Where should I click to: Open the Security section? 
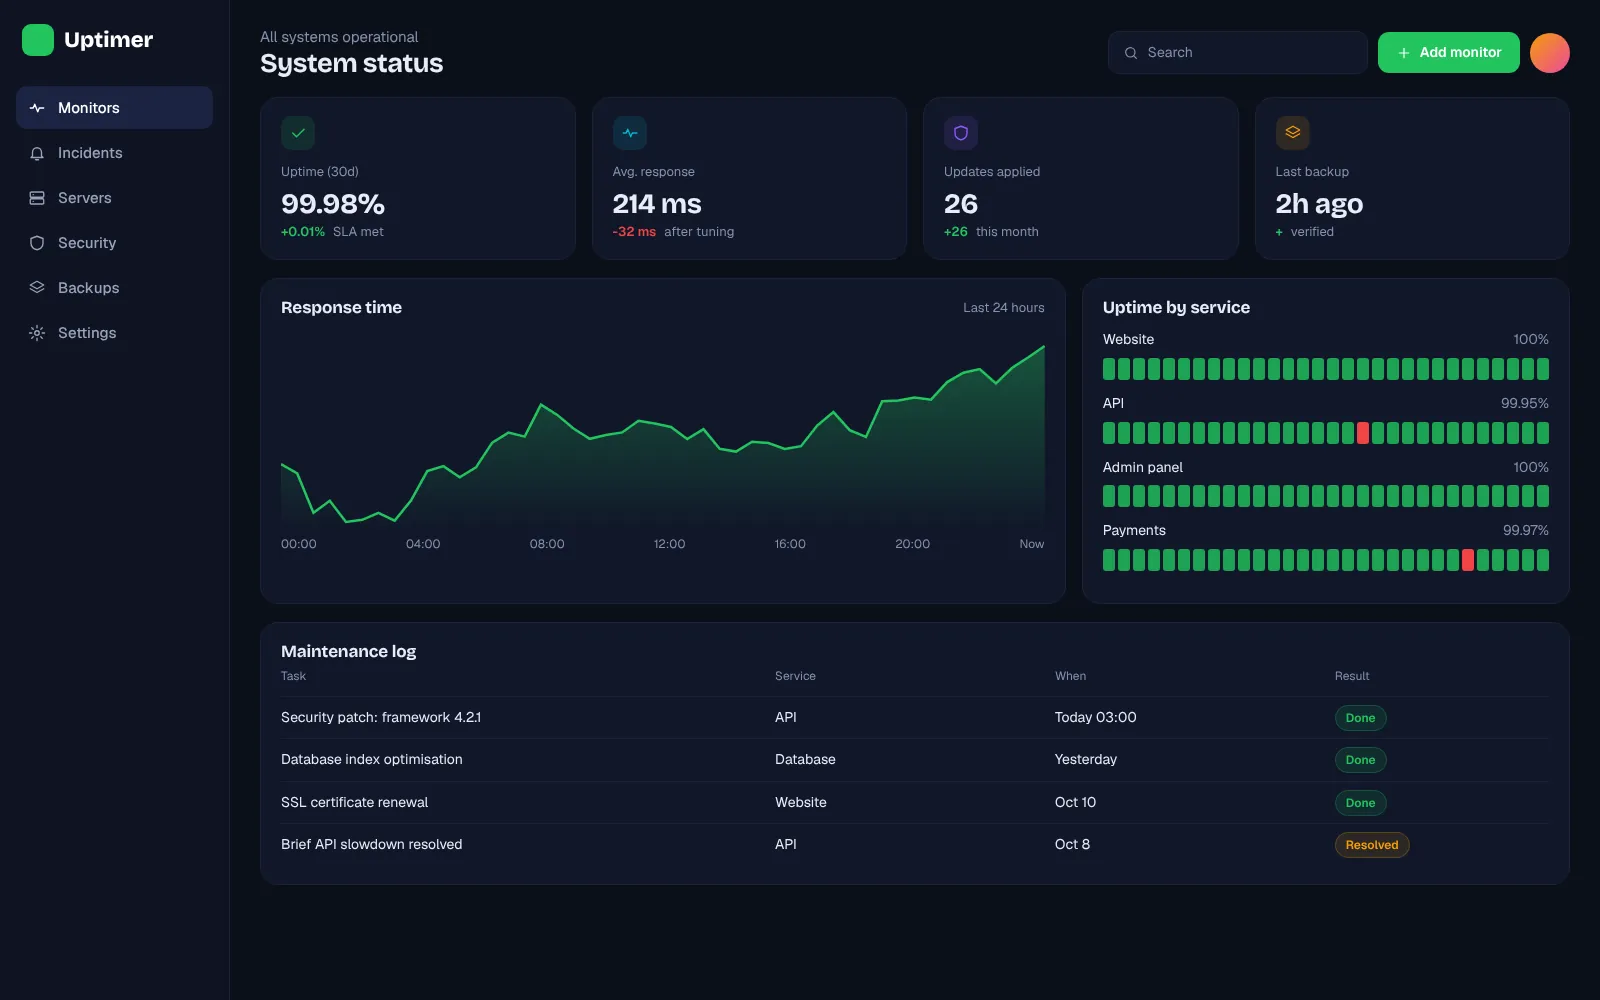pyautogui.click(x=114, y=243)
